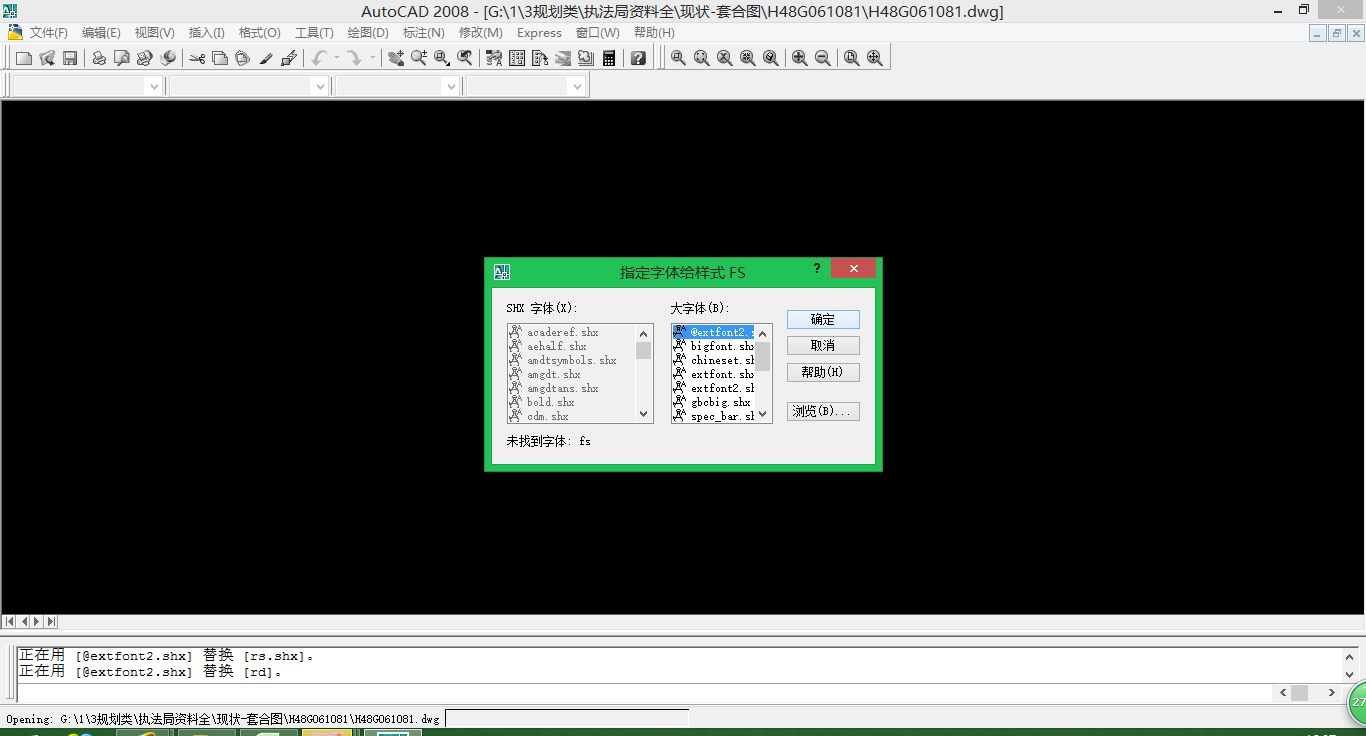Click acaderef.shx in SHX font list
Viewport: 1366px width, 736px height.
coord(563,332)
